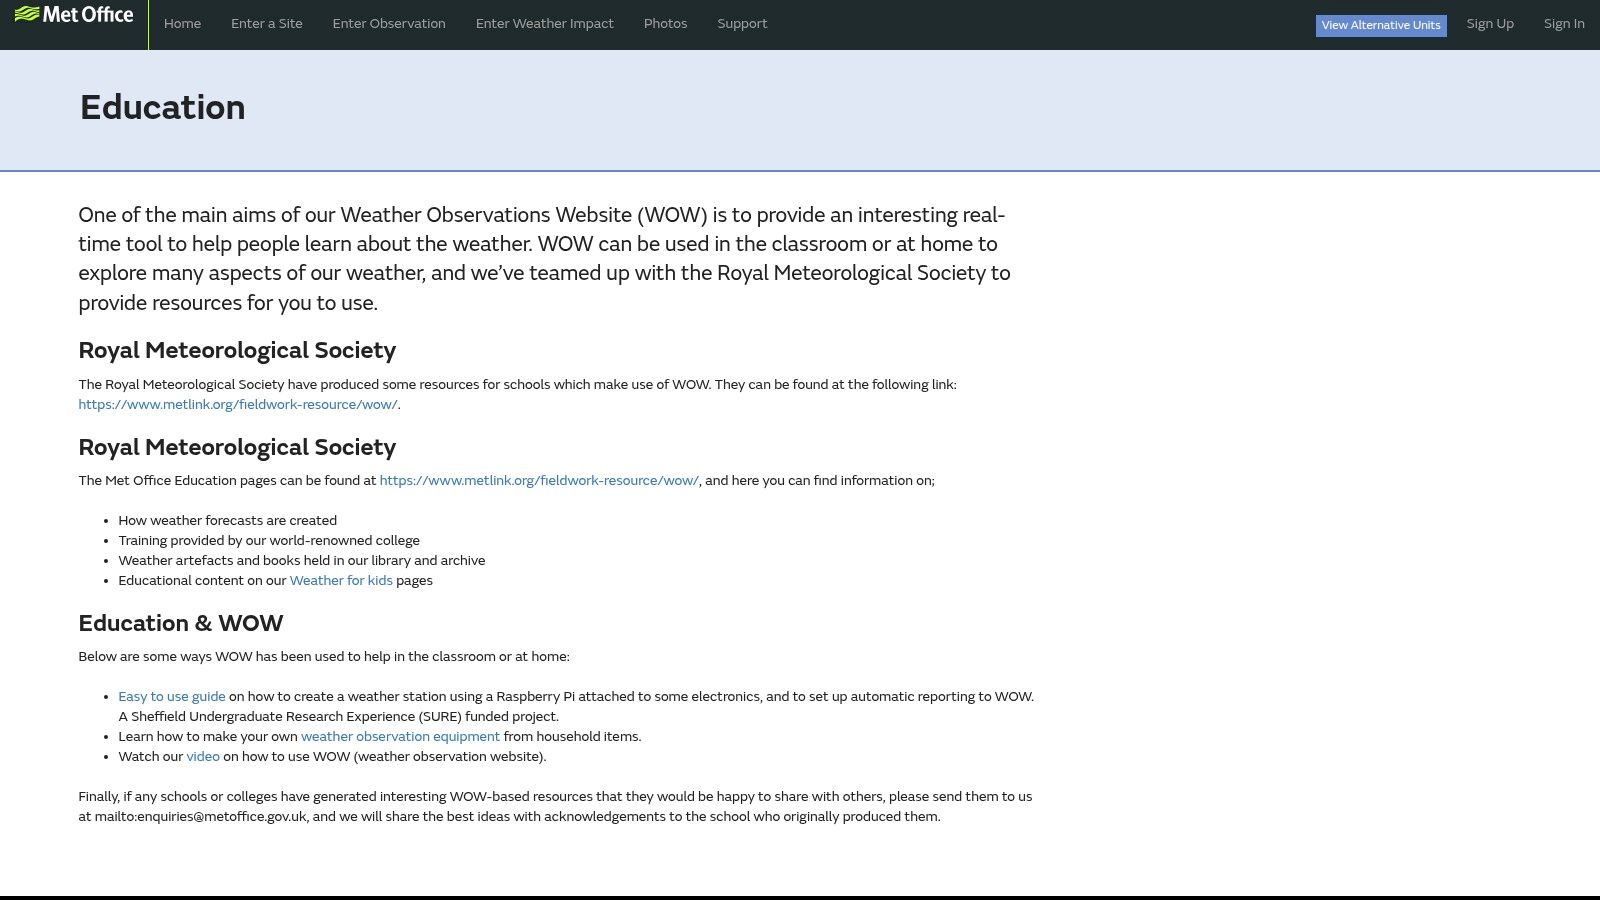
Task: Open the video link about using WOW
Action: (203, 757)
